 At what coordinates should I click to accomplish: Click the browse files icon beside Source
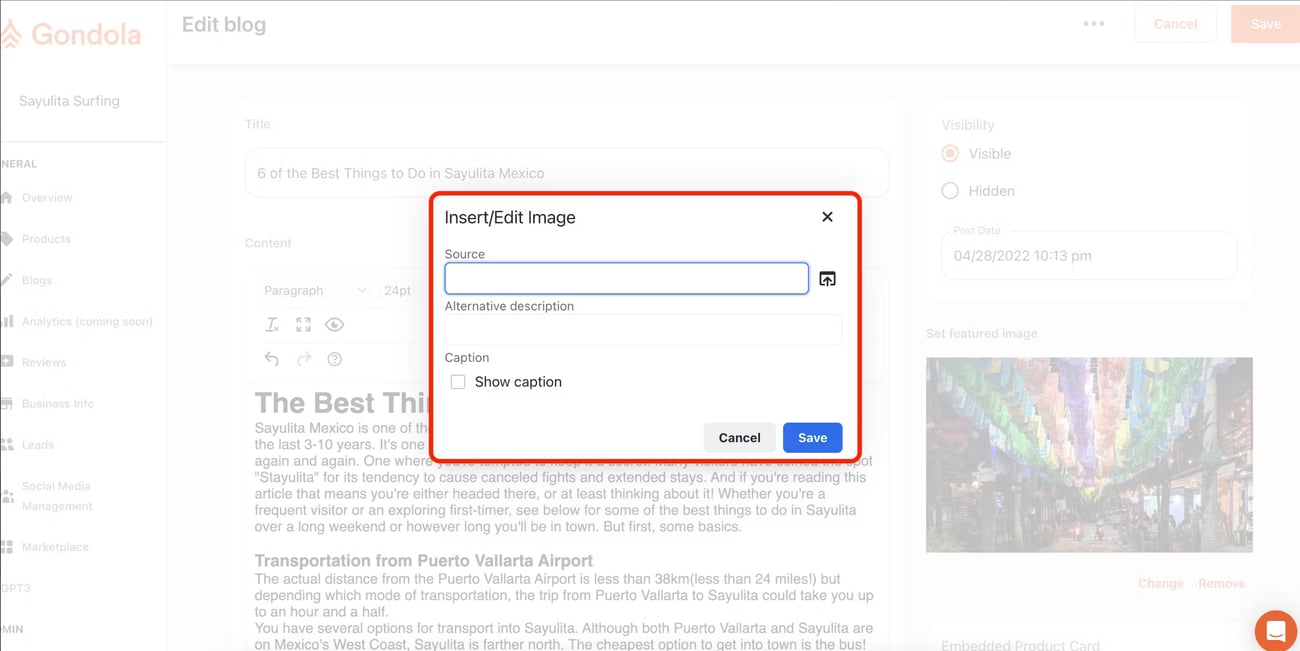tap(827, 279)
